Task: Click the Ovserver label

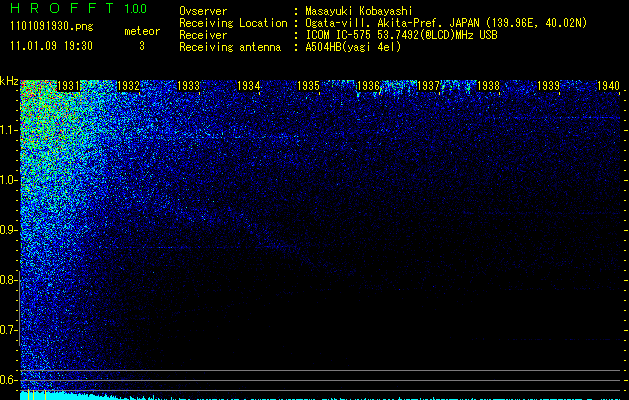Action: 203,11
